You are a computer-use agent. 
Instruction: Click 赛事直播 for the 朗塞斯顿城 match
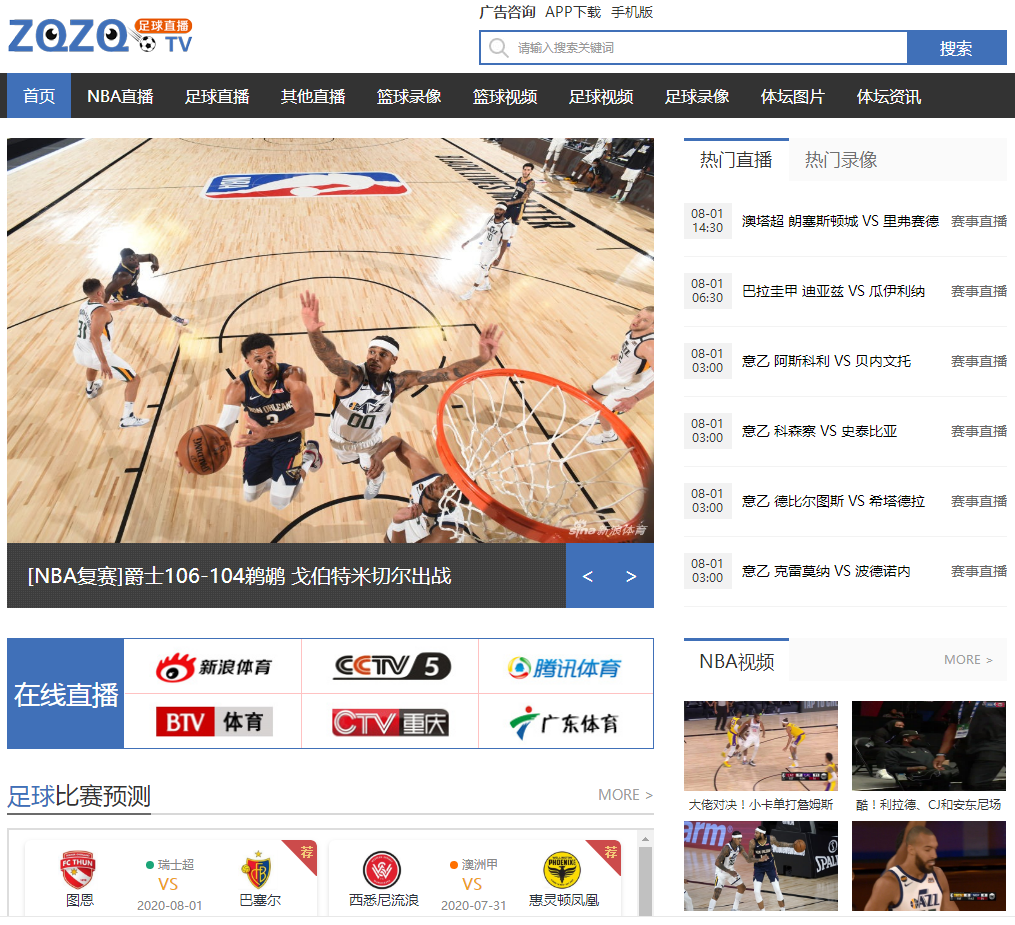pyautogui.click(x=979, y=221)
